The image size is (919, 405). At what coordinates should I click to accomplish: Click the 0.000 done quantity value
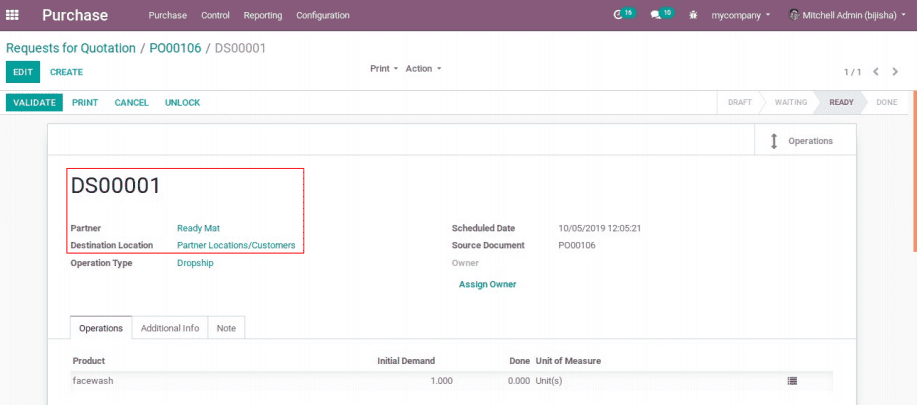point(519,381)
